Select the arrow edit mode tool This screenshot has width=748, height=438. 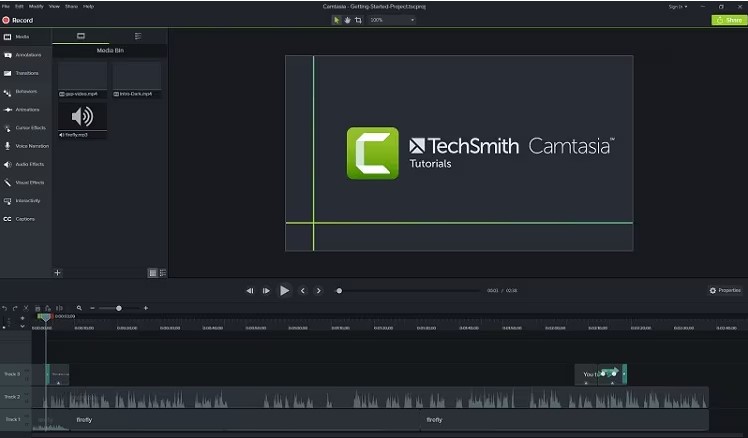336,20
